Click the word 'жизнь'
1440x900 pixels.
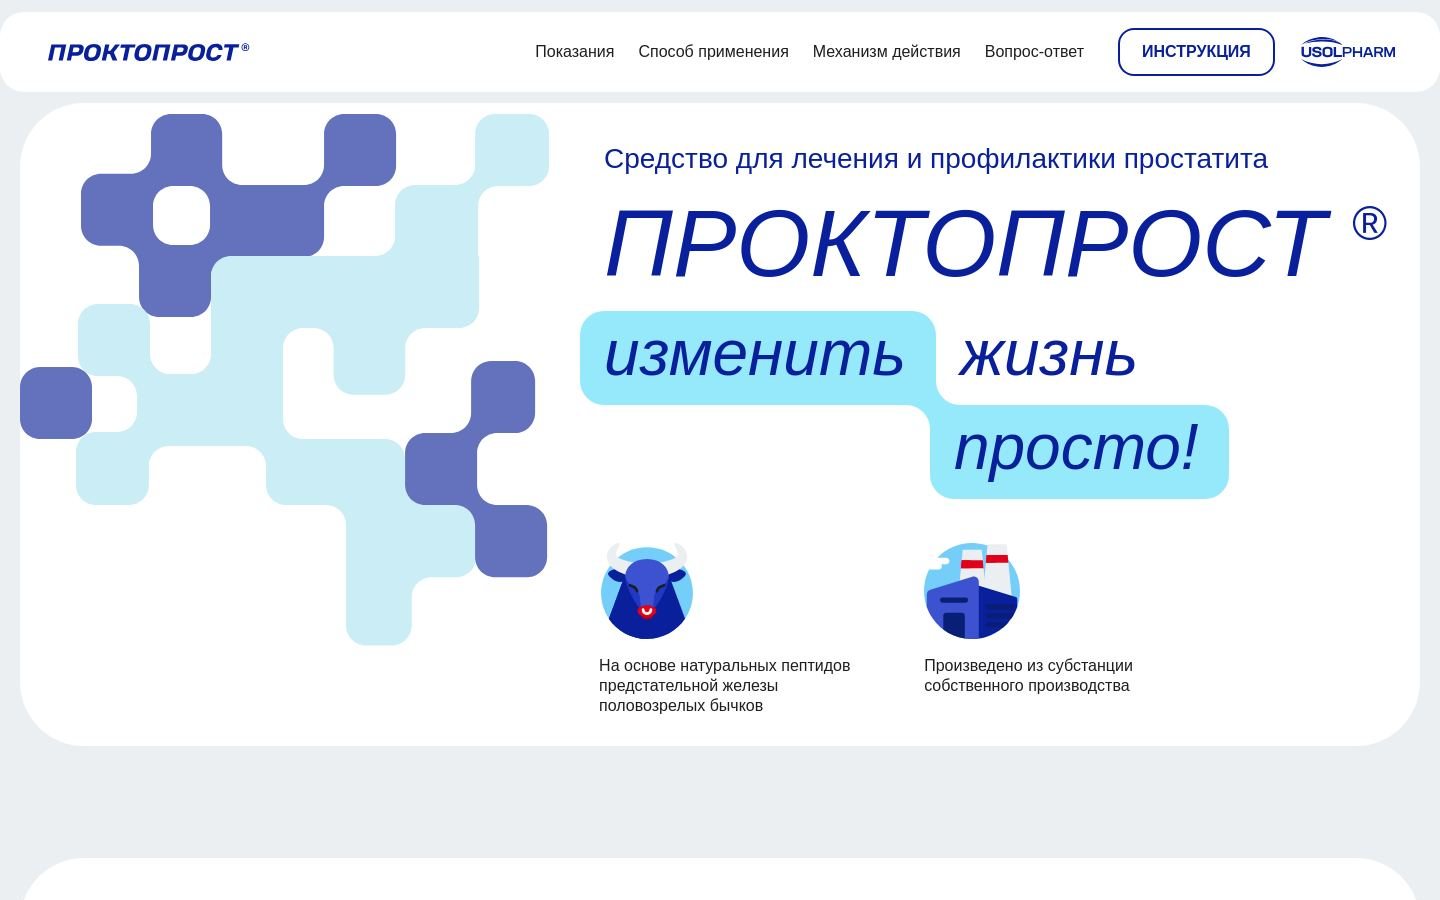point(1048,355)
